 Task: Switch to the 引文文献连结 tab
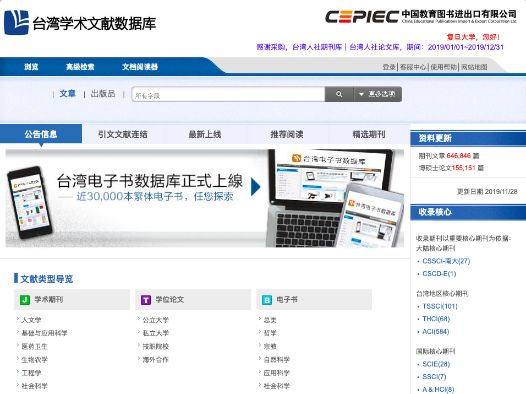123,134
